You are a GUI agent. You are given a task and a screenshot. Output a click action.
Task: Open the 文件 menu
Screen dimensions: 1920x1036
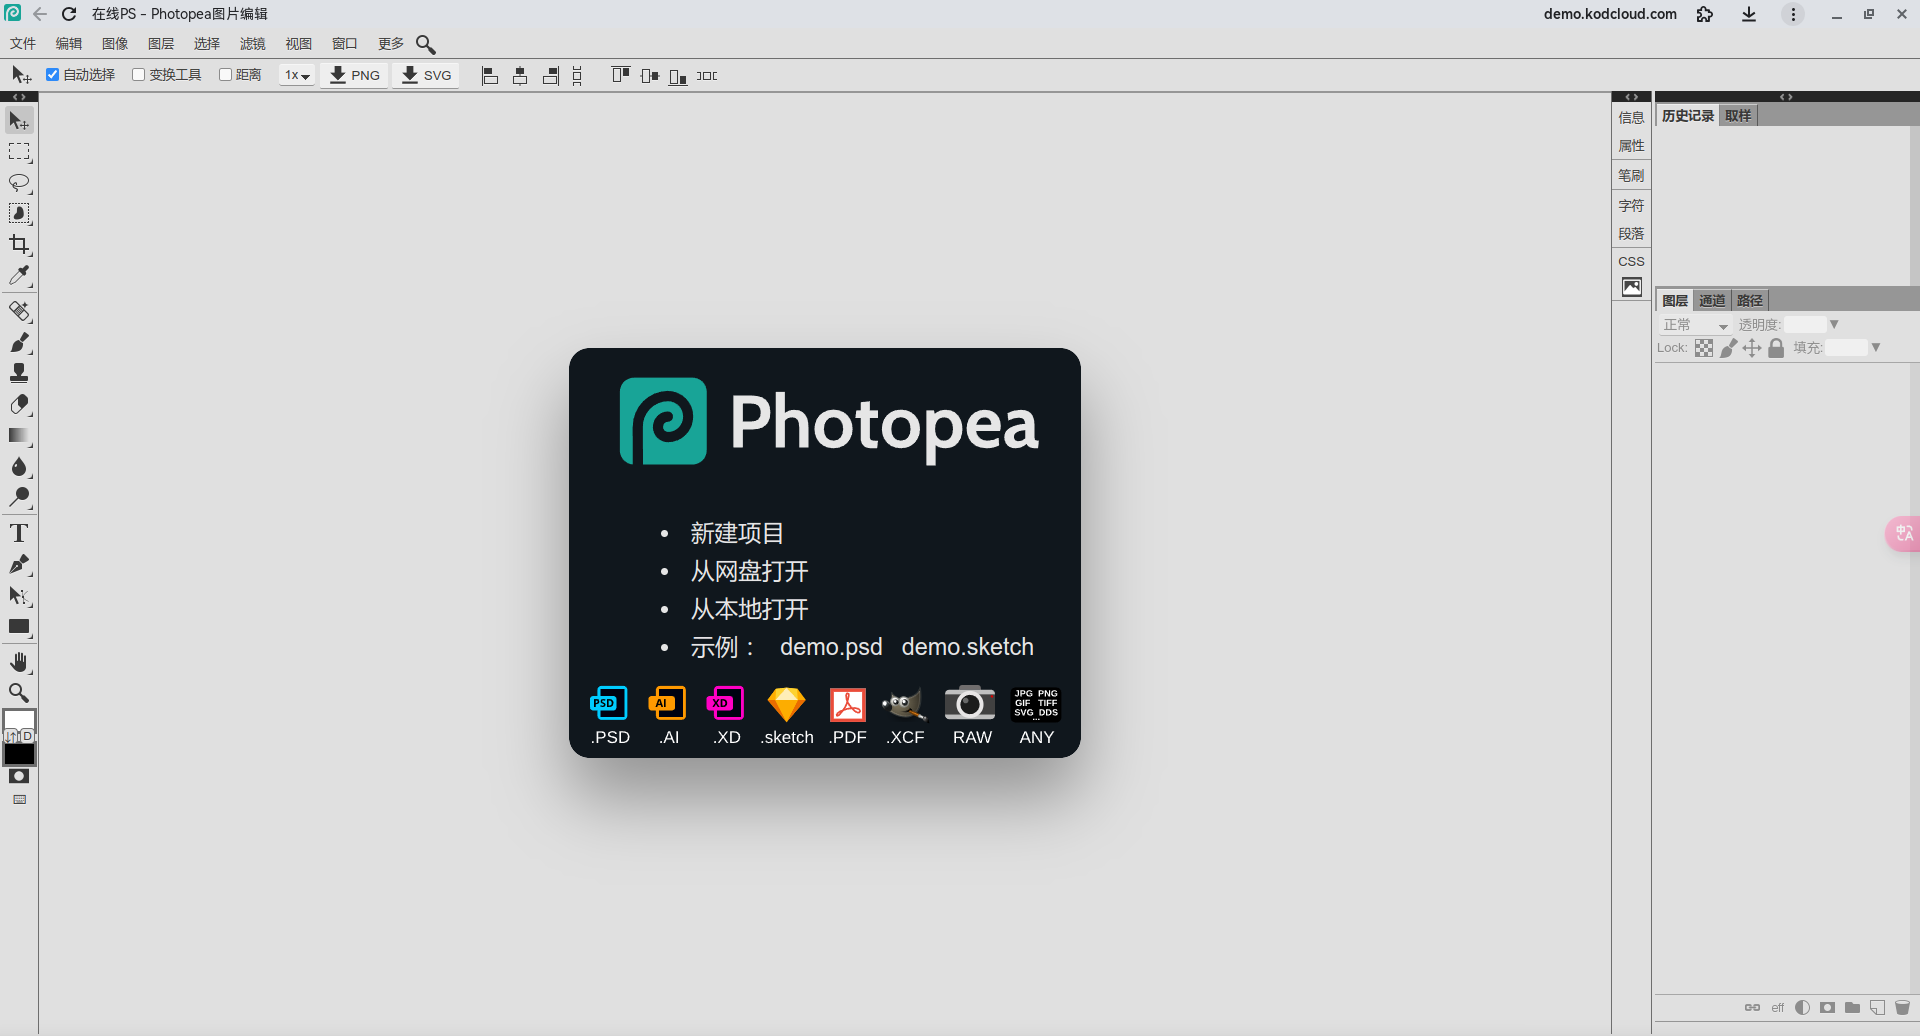[x=23, y=44]
